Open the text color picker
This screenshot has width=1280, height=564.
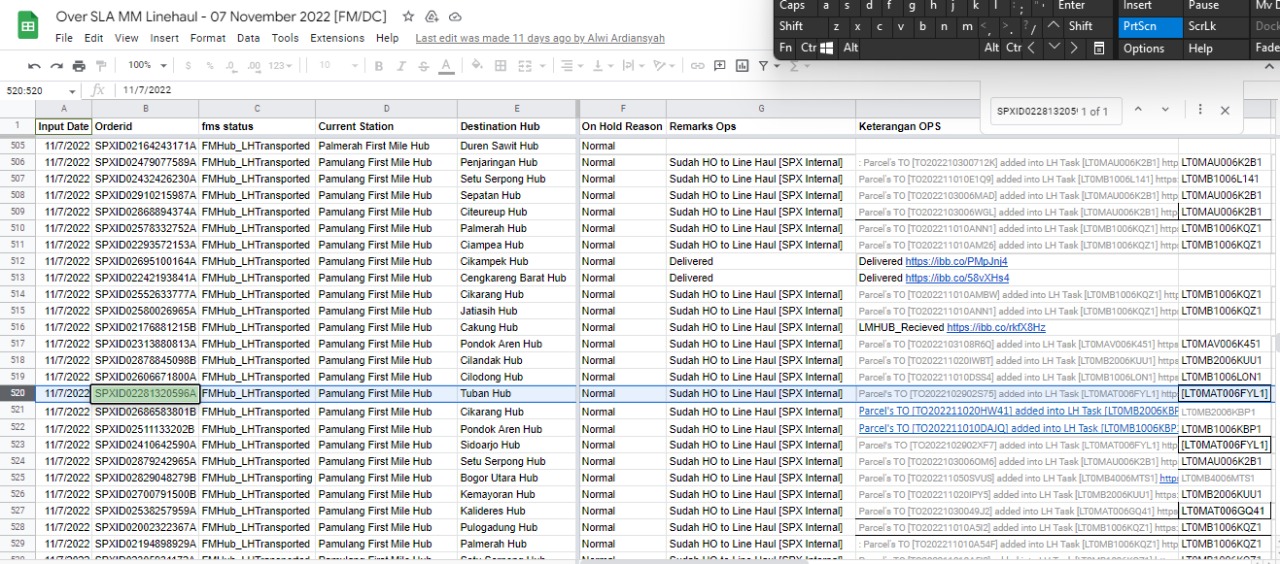coord(445,66)
